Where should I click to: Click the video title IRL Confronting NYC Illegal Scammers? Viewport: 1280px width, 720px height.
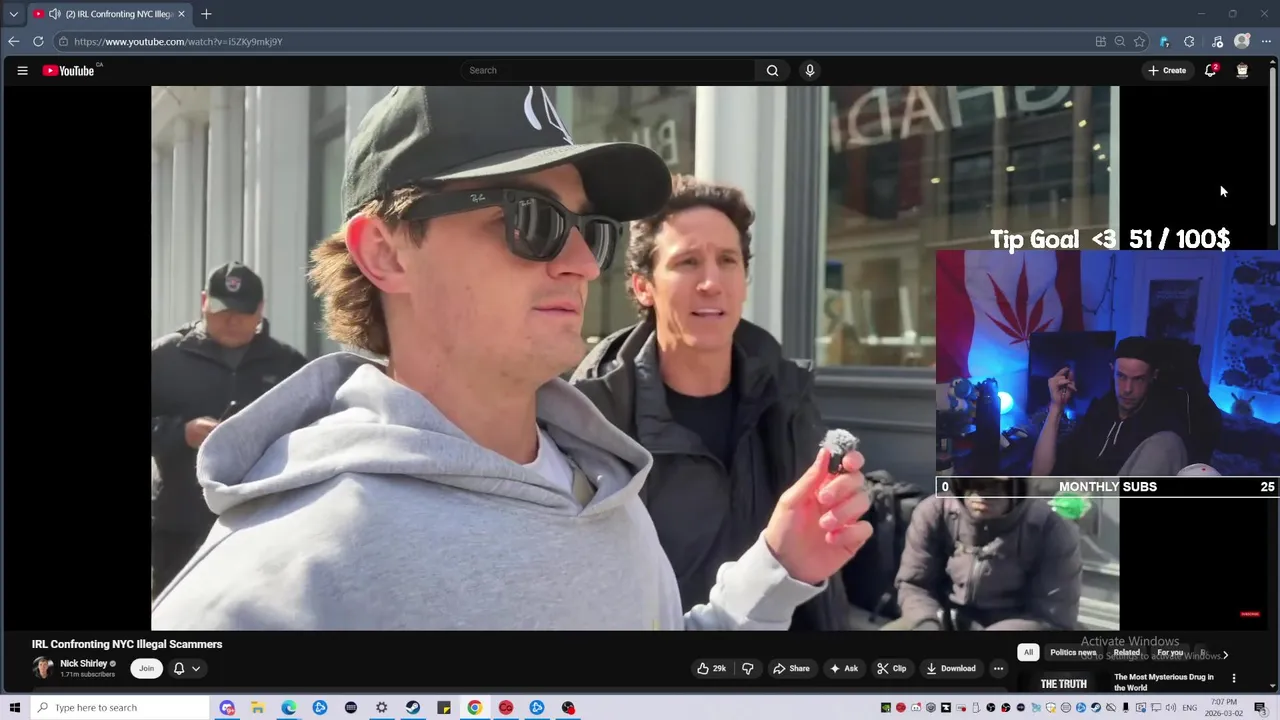tap(127, 644)
